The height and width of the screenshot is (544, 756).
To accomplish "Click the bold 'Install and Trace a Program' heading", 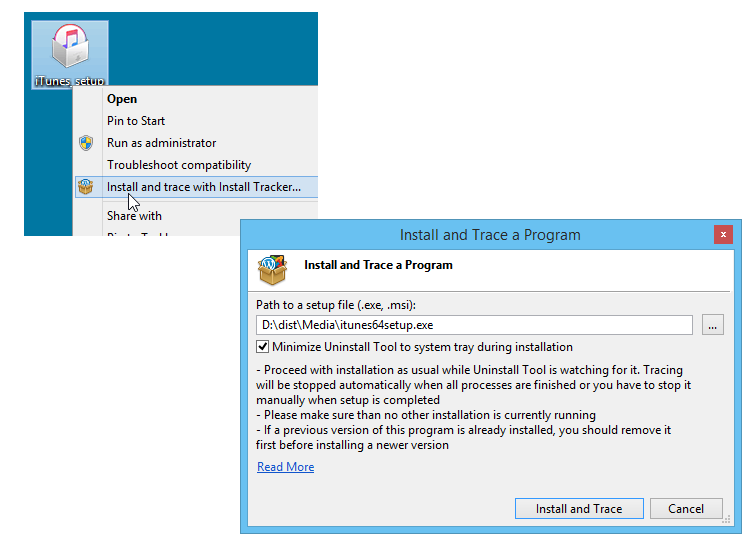I will (378, 265).
